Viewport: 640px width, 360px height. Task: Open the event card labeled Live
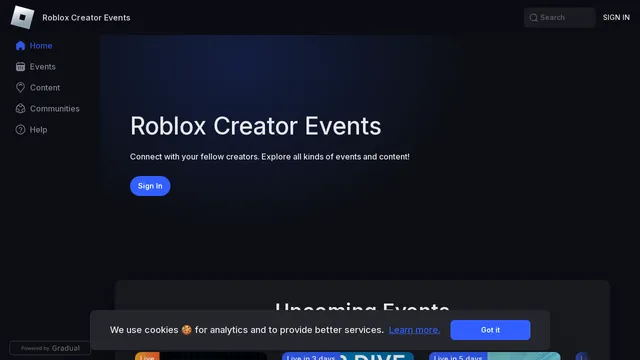[x=201, y=356]
